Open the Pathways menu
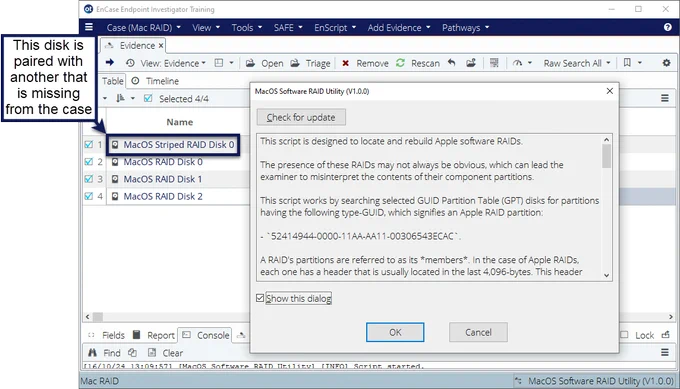This screenshot has width=680, height=389. (x=465, y=28)
